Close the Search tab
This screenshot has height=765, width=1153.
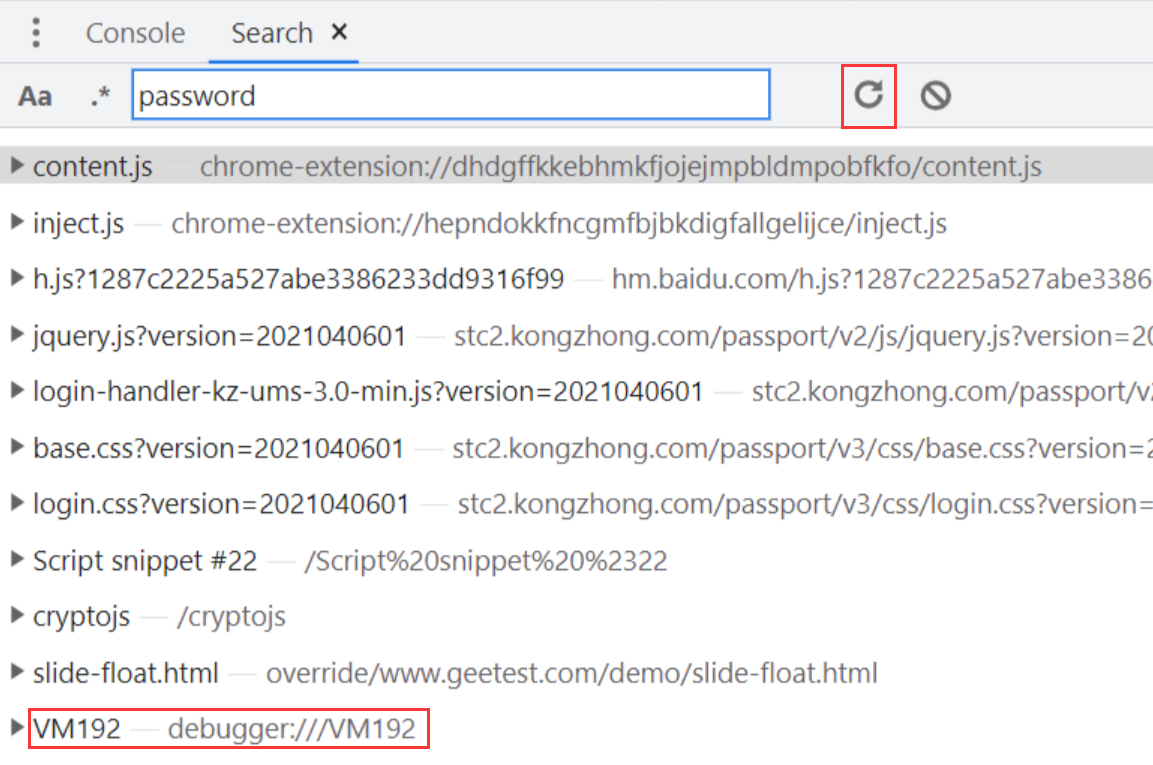click(x=339, y=32)
